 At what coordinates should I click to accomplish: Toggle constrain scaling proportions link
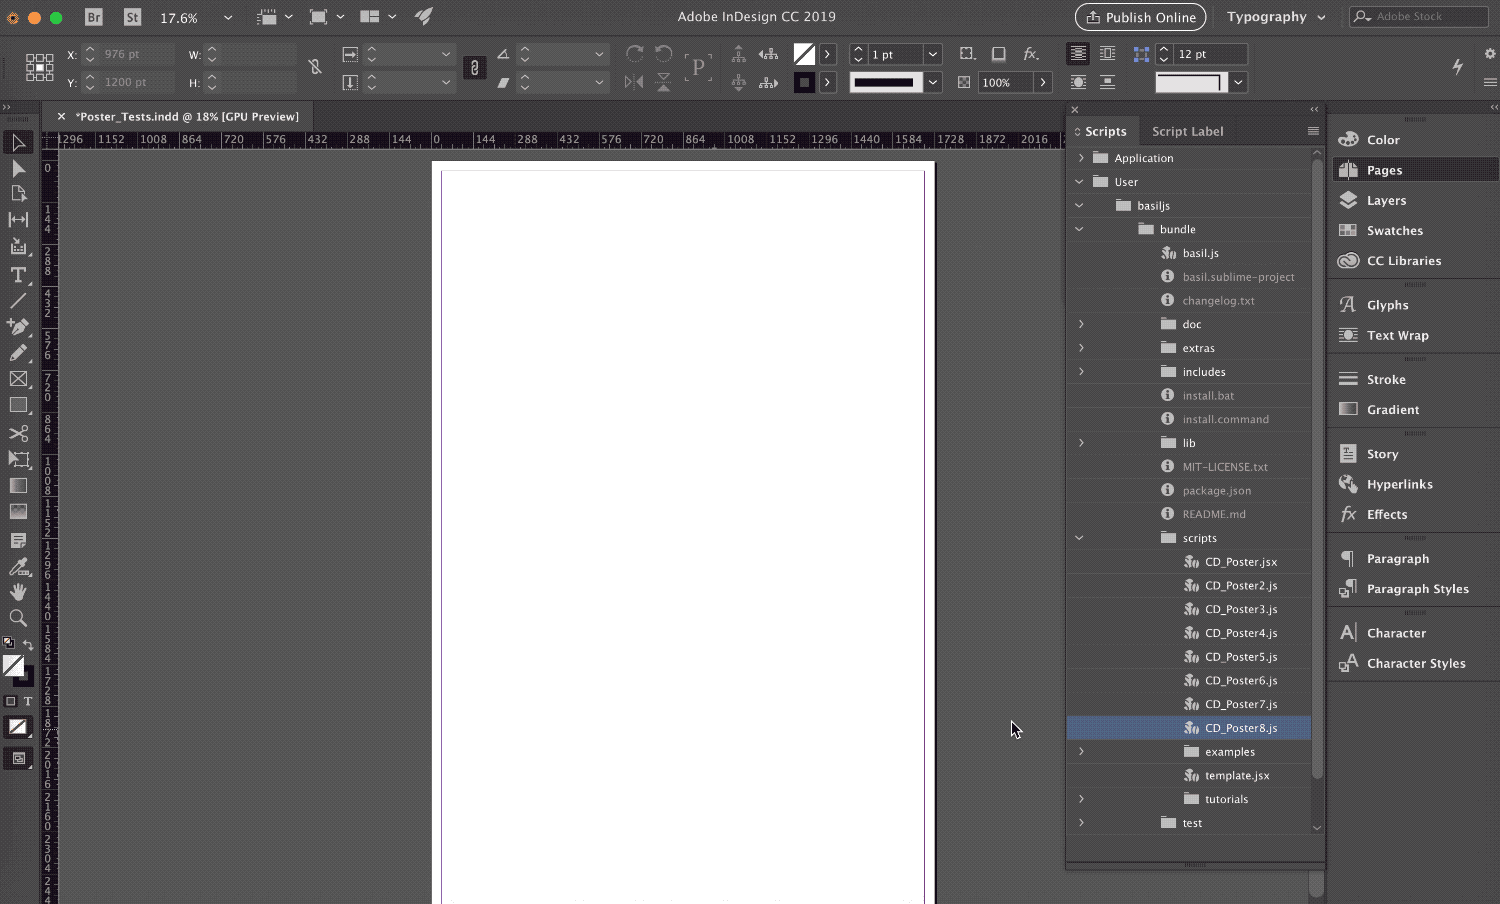click(474, 67)
